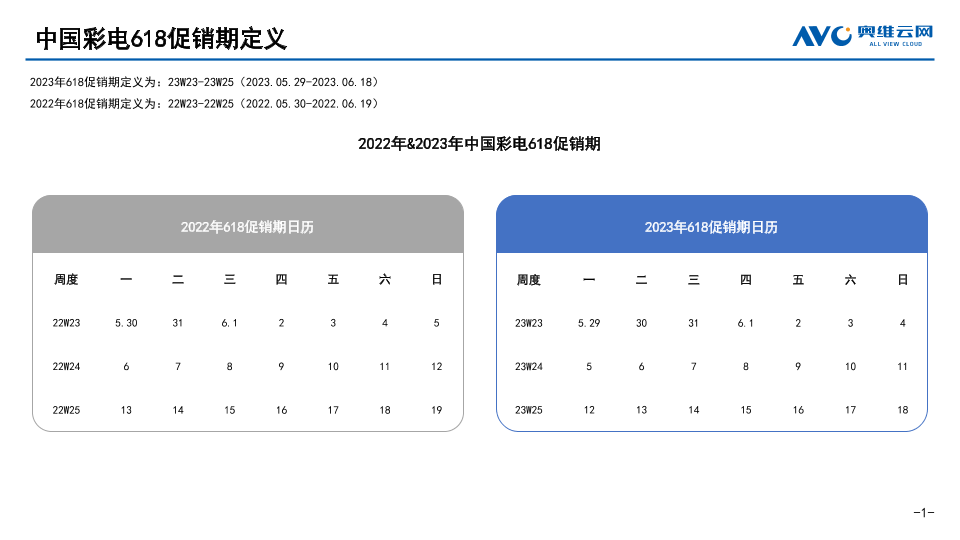Image resolution: width=960 pixels, height=540 pixels.
Task: Select the centered heading 2022年&2023年中国彩电618促销期
Action: pos(479,144)
